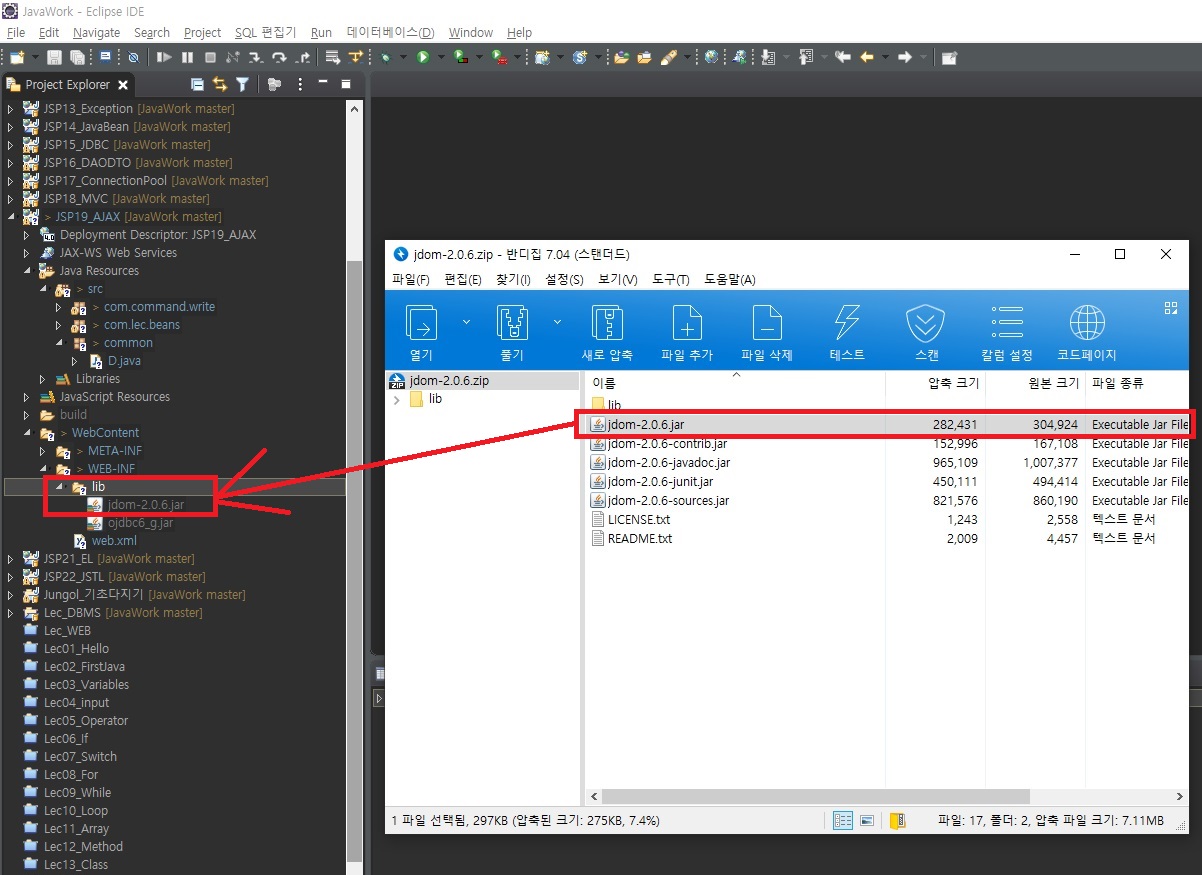Viewport: 1202px width, 875px height.
Task: Click the Open Web Browser globe icon
Action: click(x=711, y=58)
